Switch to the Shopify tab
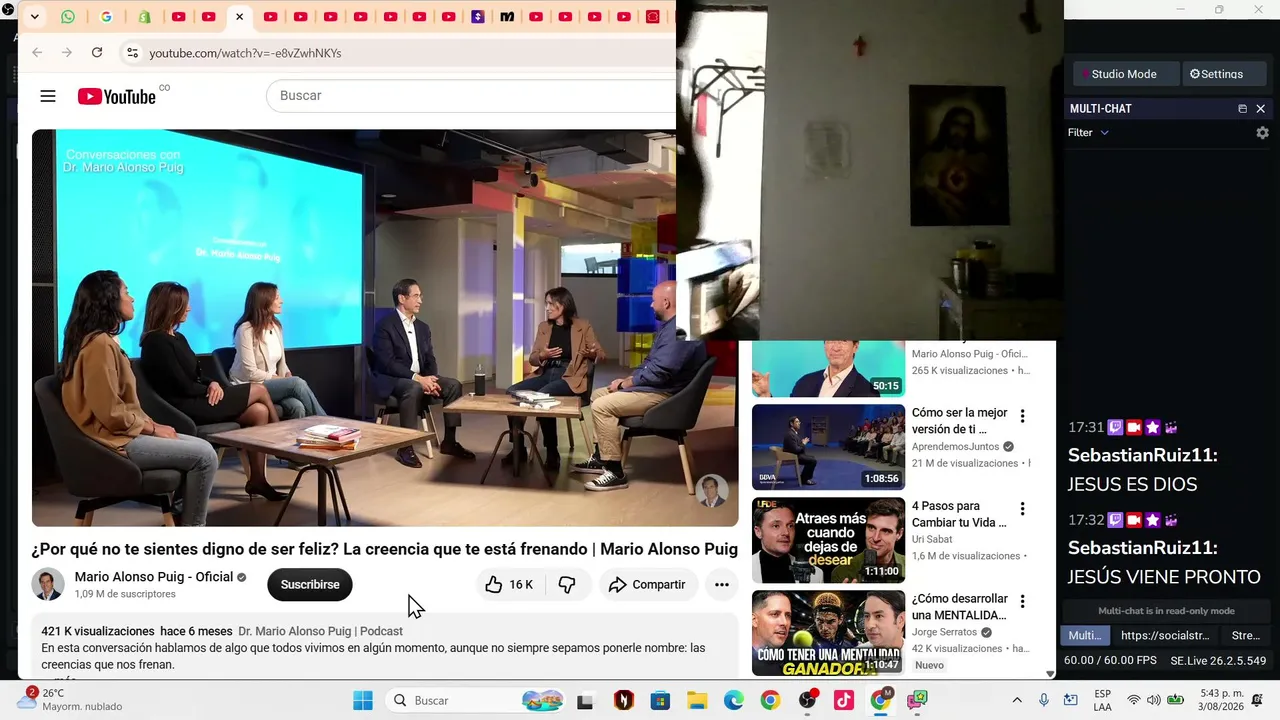1280x720 pixels. tap(145, 17)
